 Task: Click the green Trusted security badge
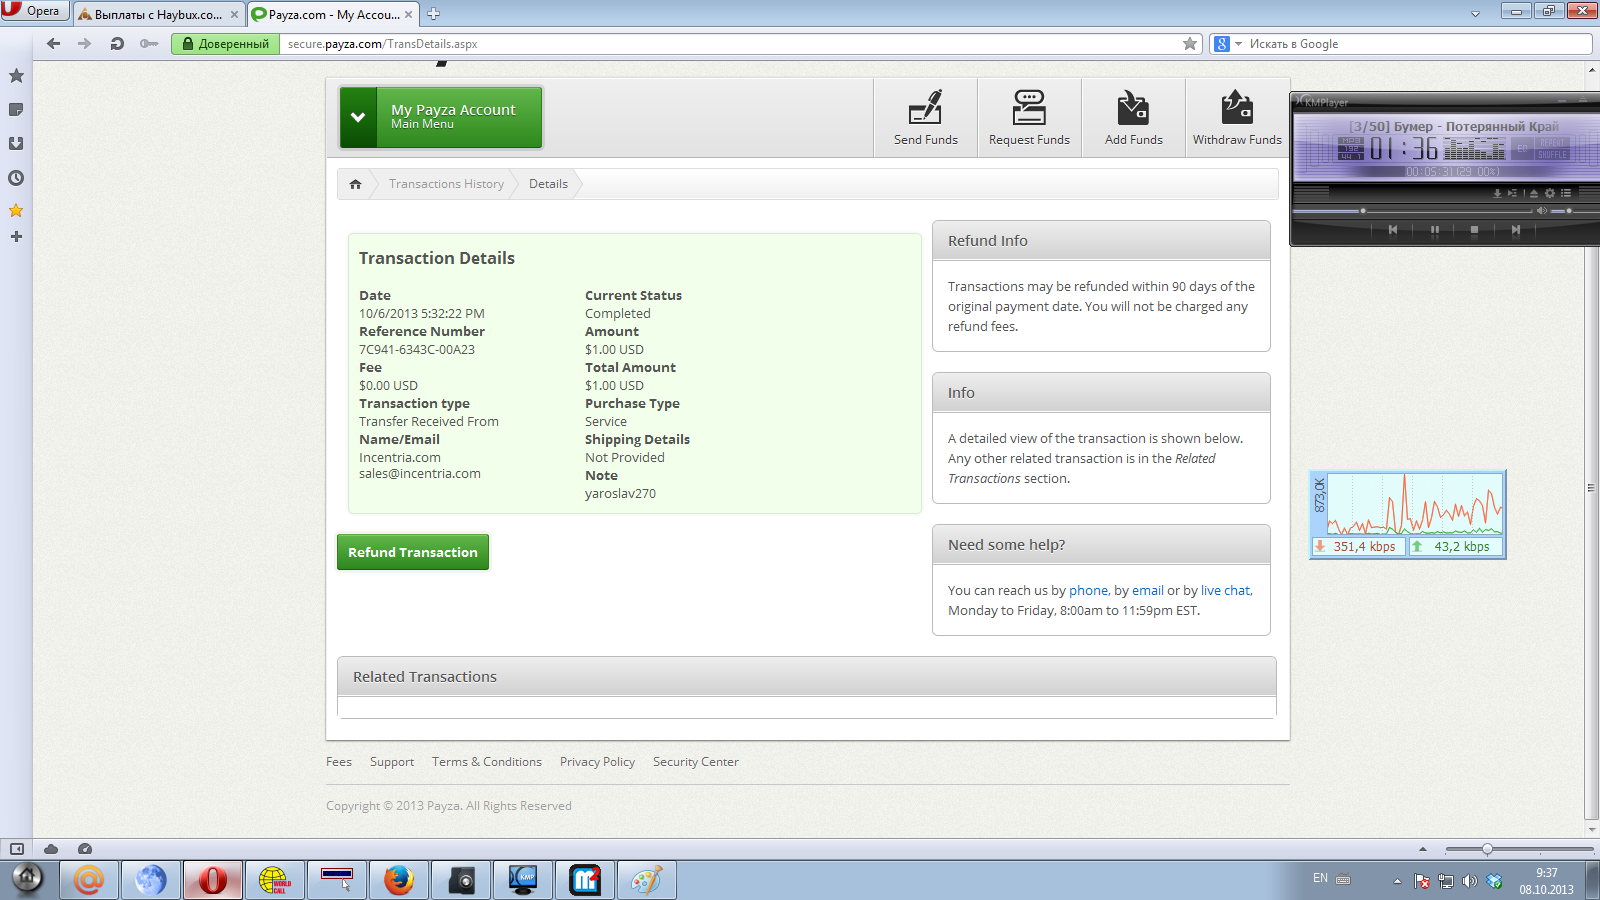pyautogui.click(x=225, y=44)
